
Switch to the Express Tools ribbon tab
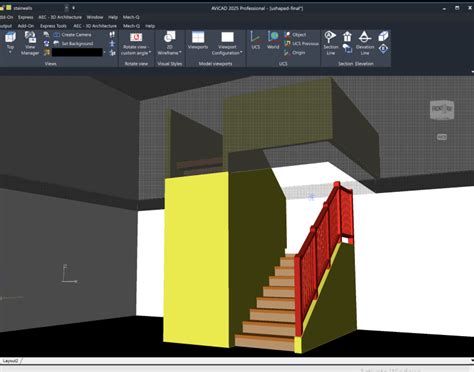(53, 26)
